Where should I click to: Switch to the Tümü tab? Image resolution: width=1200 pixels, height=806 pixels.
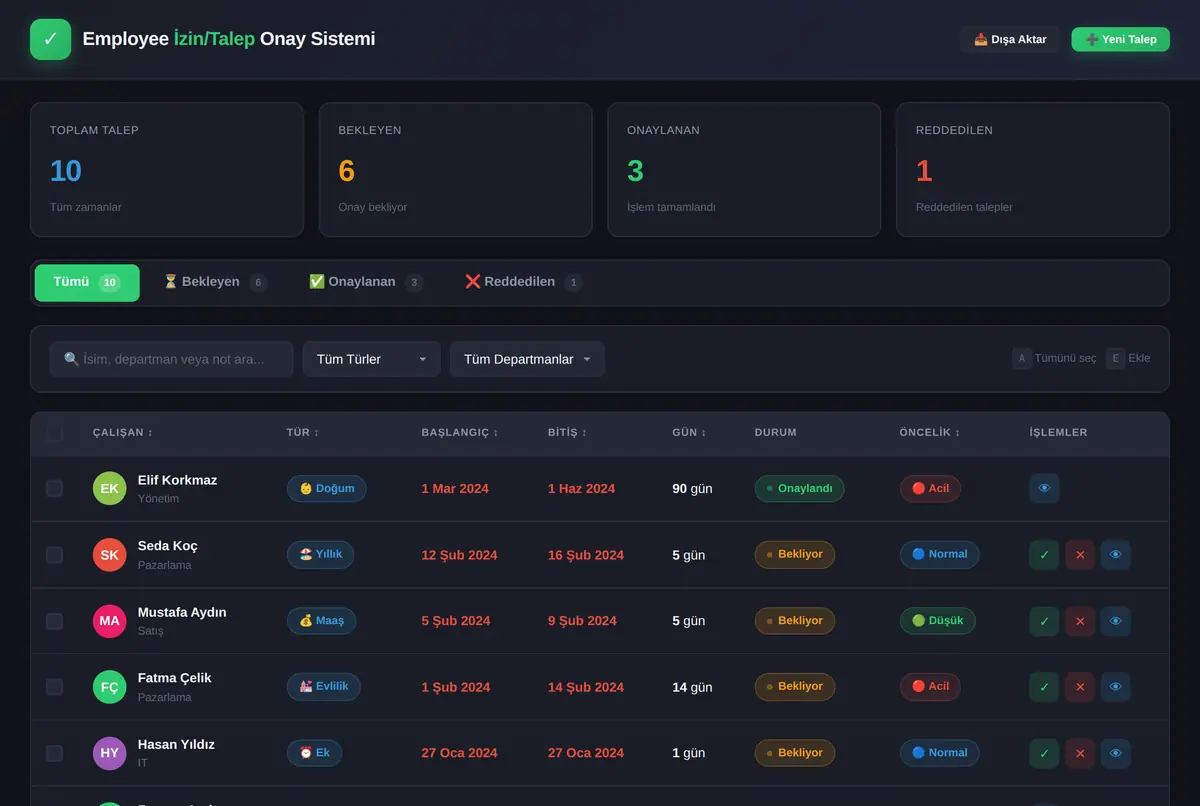point(87,282)
